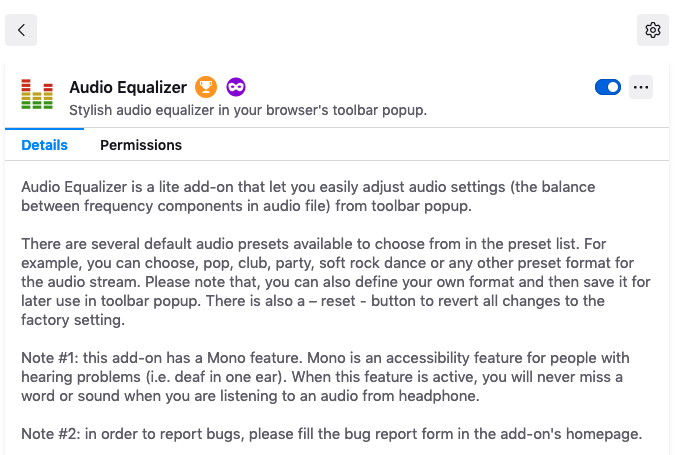Open the three-dots more options menu
Viewport: 676px width, 455px height.
[642, 87]
